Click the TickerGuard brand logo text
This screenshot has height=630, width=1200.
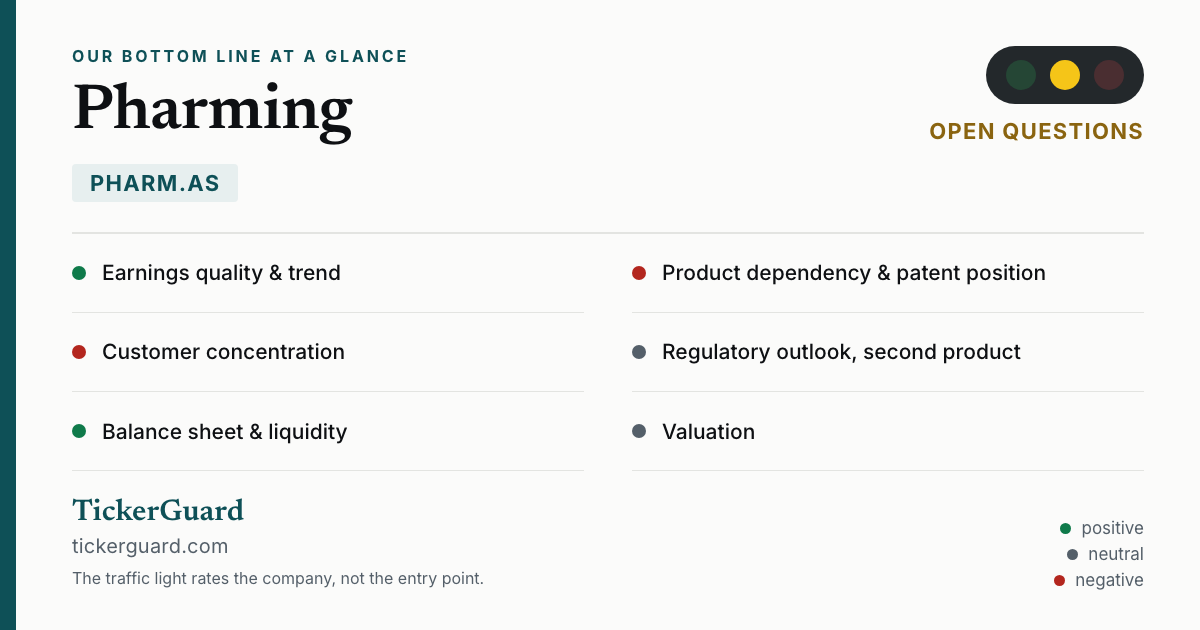click(158, 510)
